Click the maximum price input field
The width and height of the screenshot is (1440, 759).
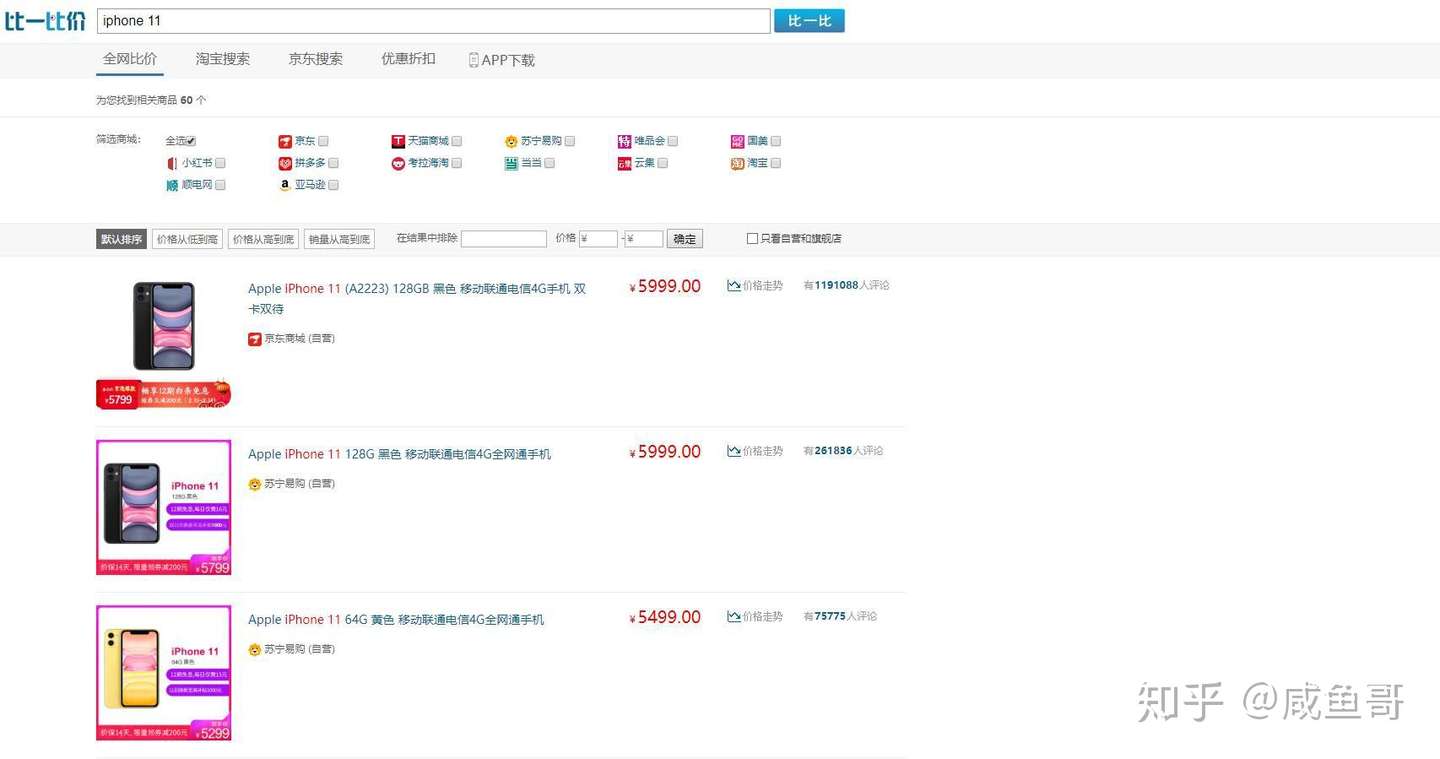[x=644, y=239]
